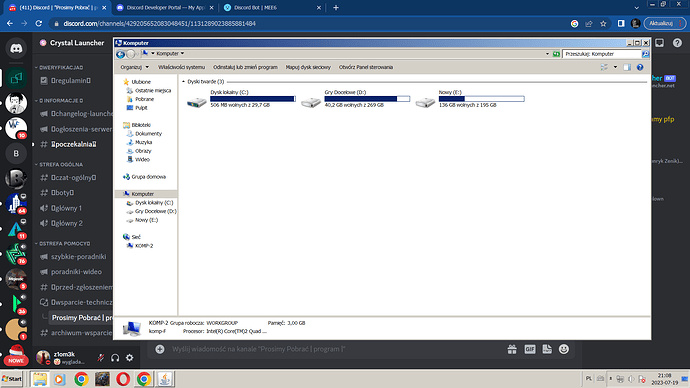Screen dimensions: 690x388
Task: Unmute the microphone in Discord user panel
Action: point(100,358)
